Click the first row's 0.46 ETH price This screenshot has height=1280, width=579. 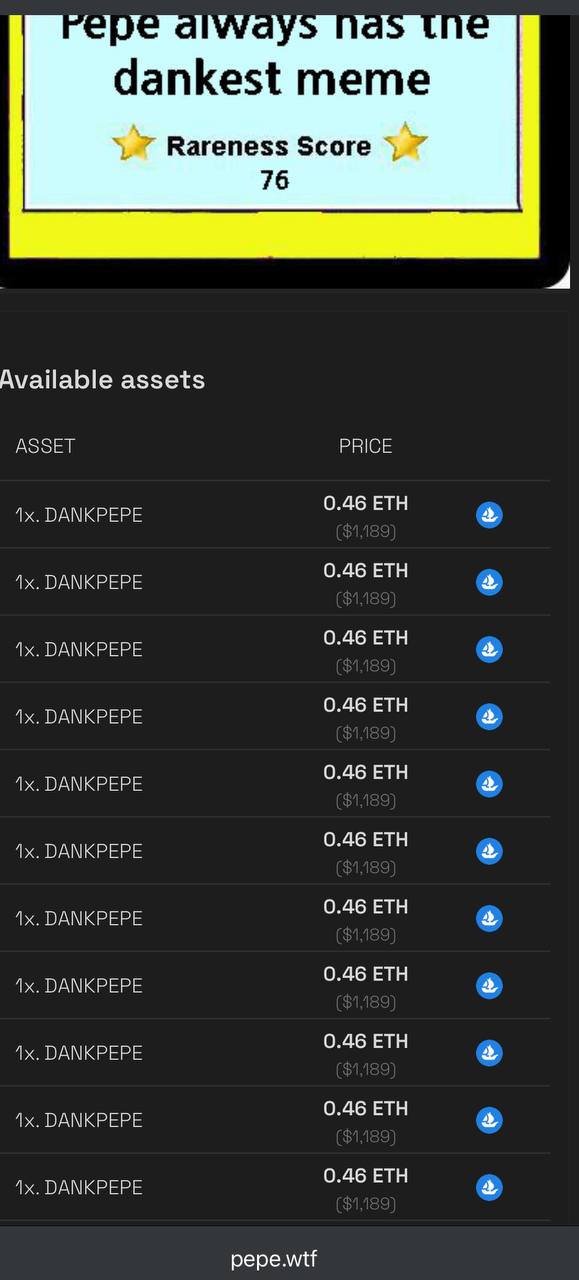point(366,503)
